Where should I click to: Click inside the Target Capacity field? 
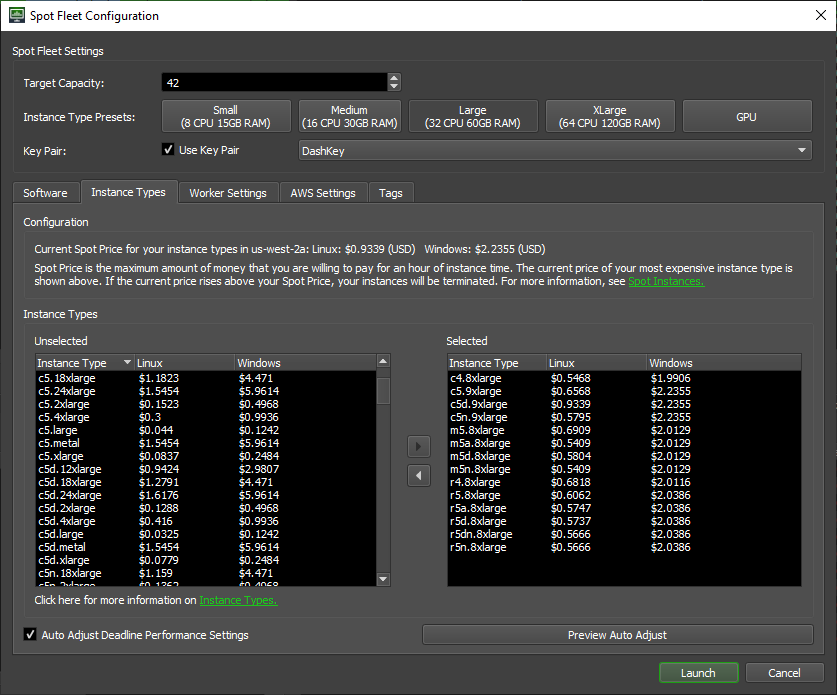pyautogui.click(x=270, y=82)
